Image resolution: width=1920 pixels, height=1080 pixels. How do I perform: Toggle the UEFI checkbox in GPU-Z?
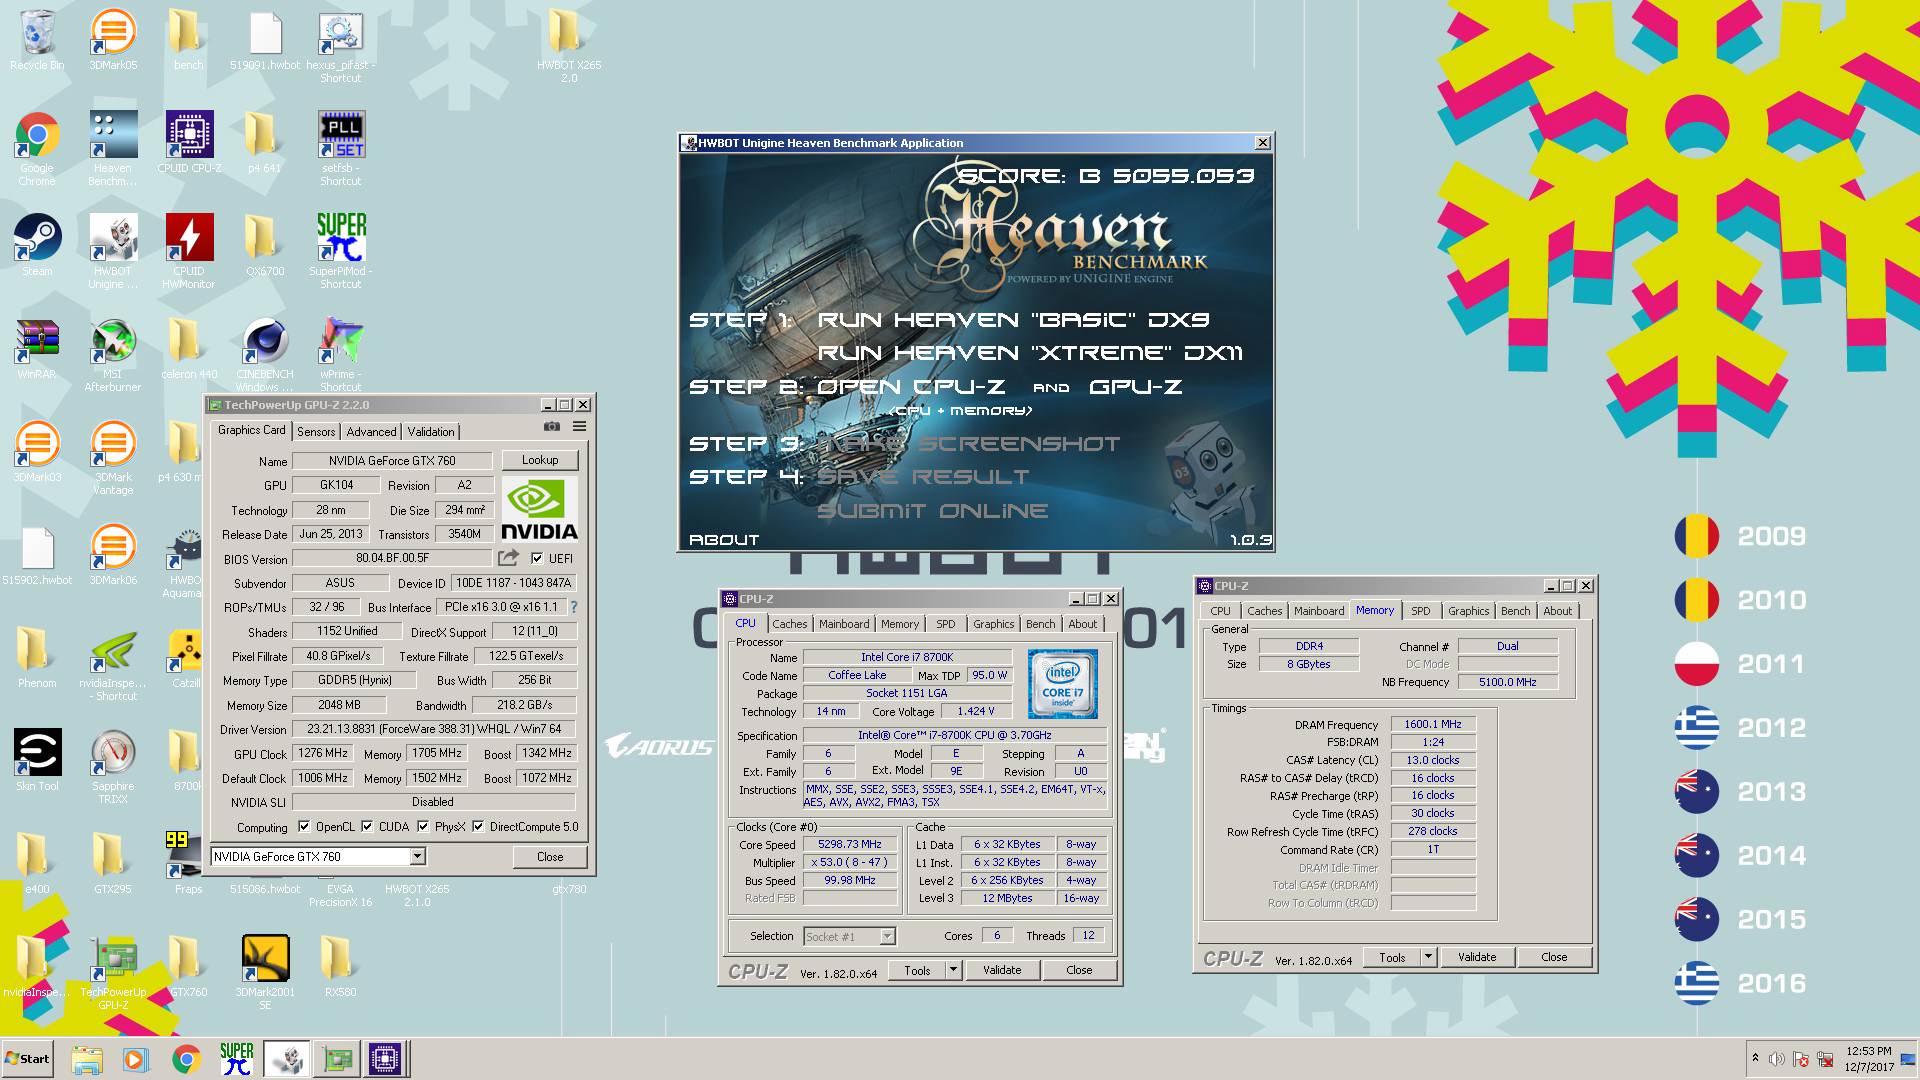coord(537,558)
